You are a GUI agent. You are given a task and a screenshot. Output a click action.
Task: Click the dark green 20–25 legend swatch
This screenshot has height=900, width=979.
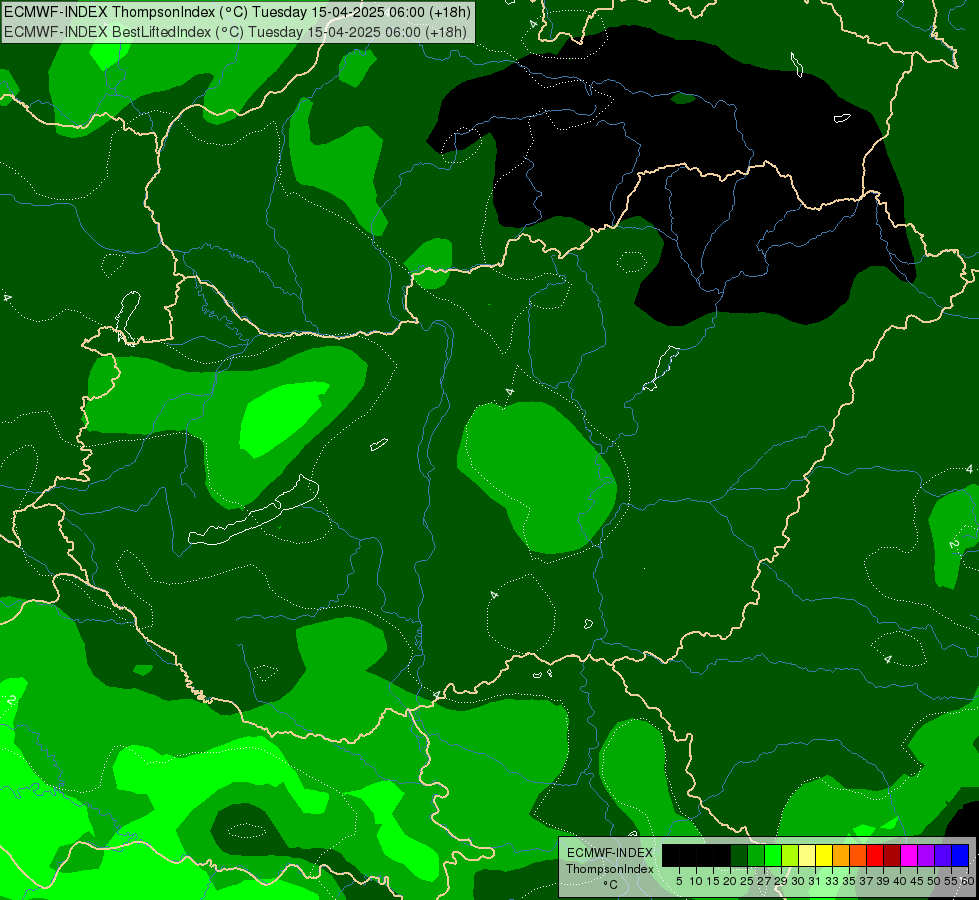click(x=739, y=855)
